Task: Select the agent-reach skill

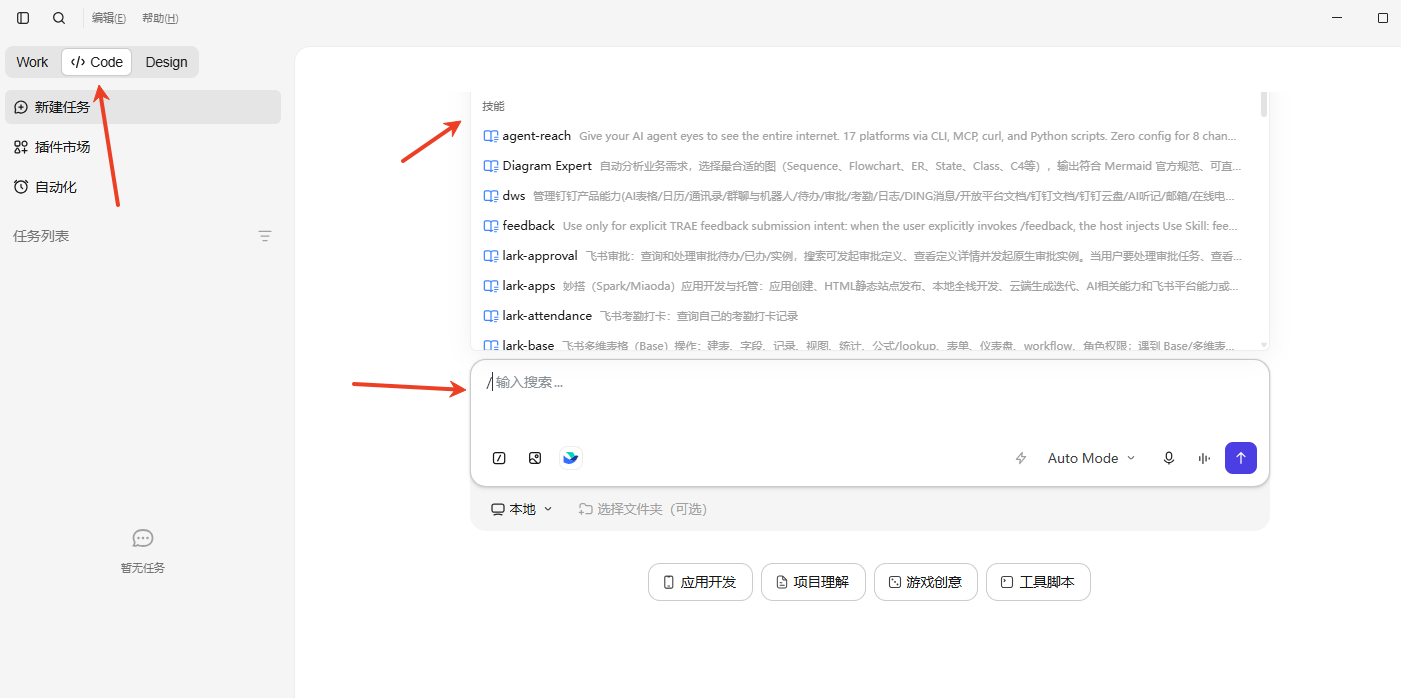Action: tap(865, 136)
